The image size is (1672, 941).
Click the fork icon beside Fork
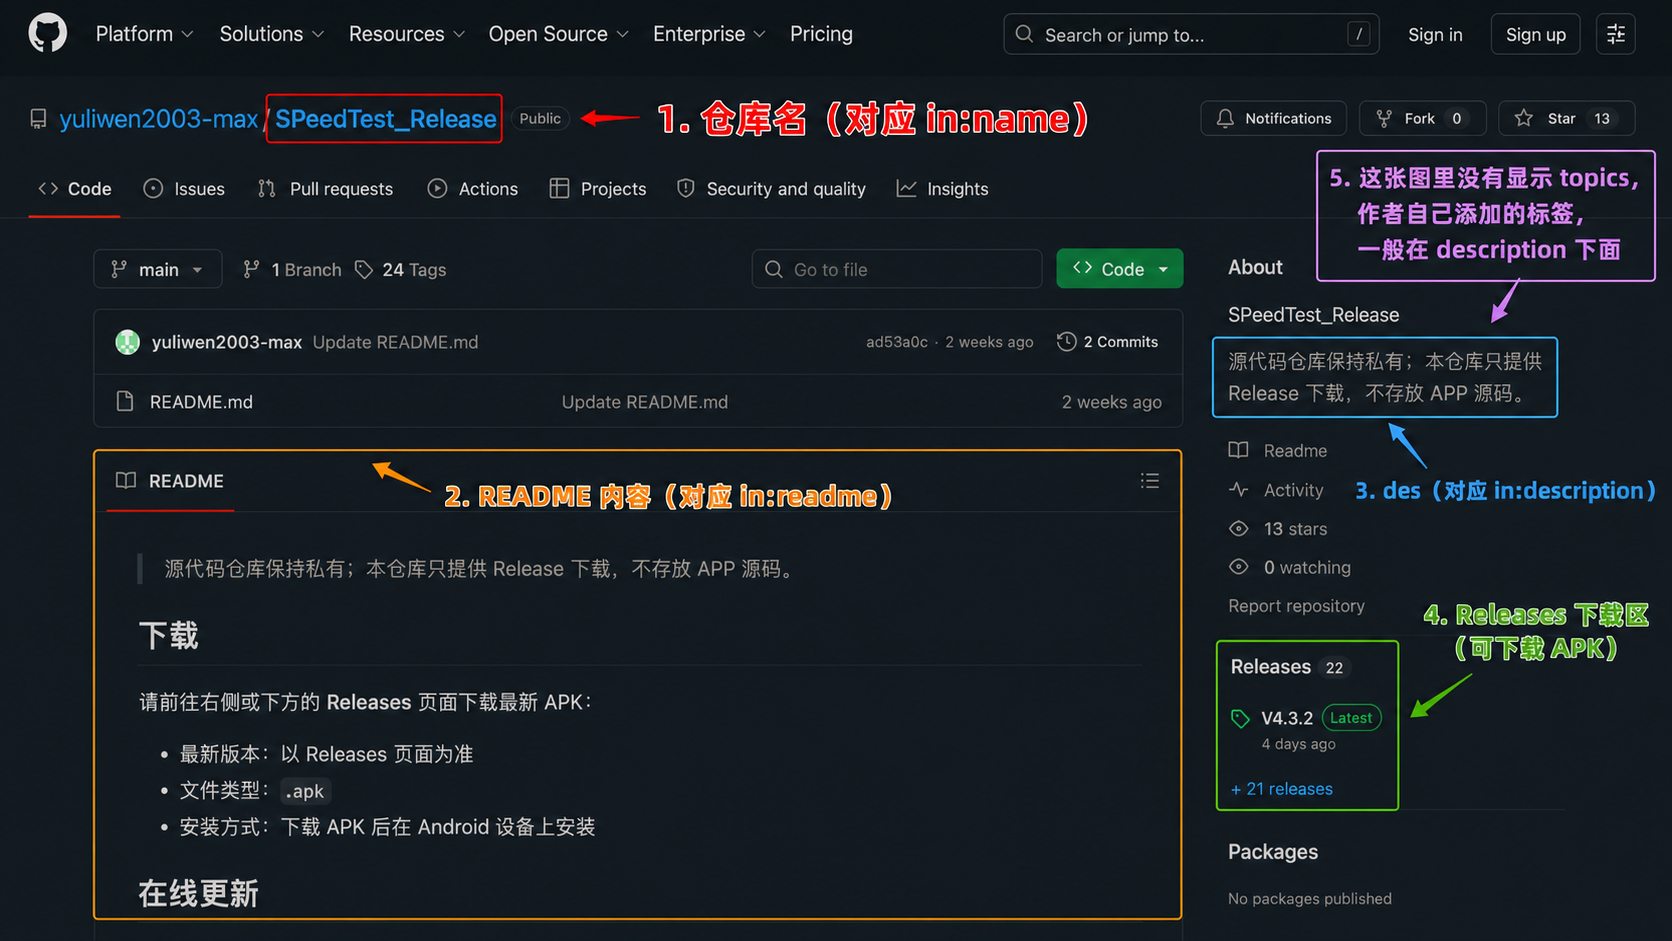(1384, 118)
